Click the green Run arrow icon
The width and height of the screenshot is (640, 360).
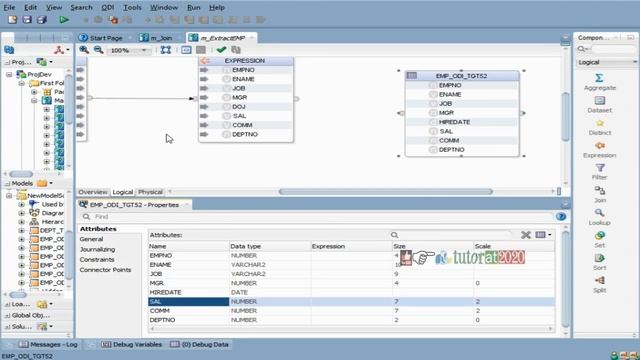coord(64,20)
